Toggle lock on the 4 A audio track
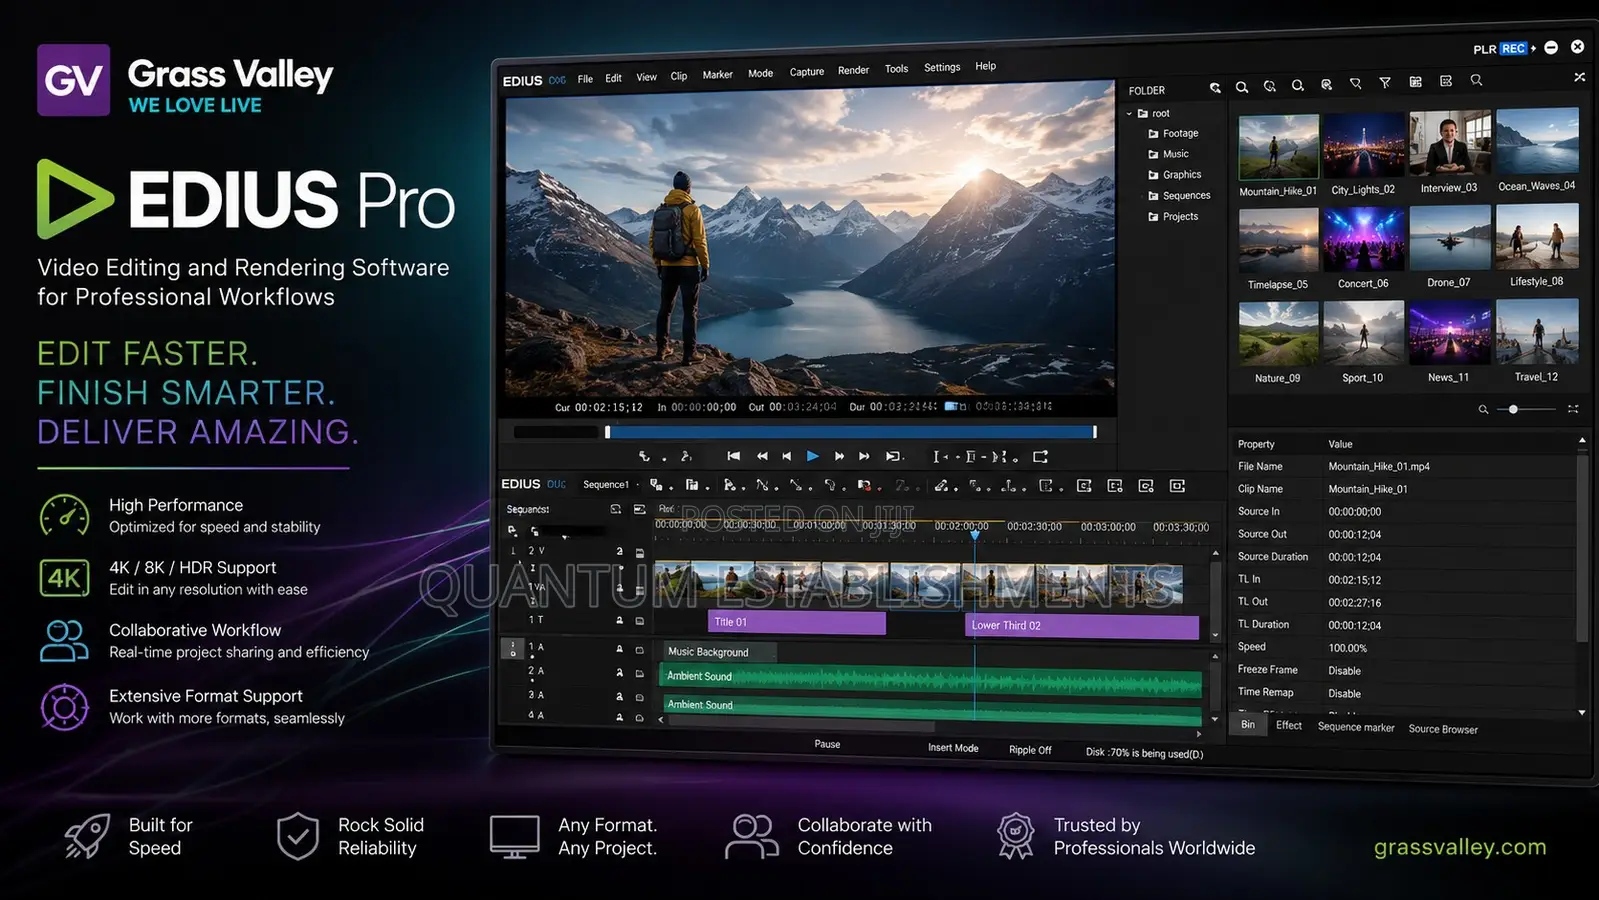Screen dimensions: 1599x900 tap(619, 717)
